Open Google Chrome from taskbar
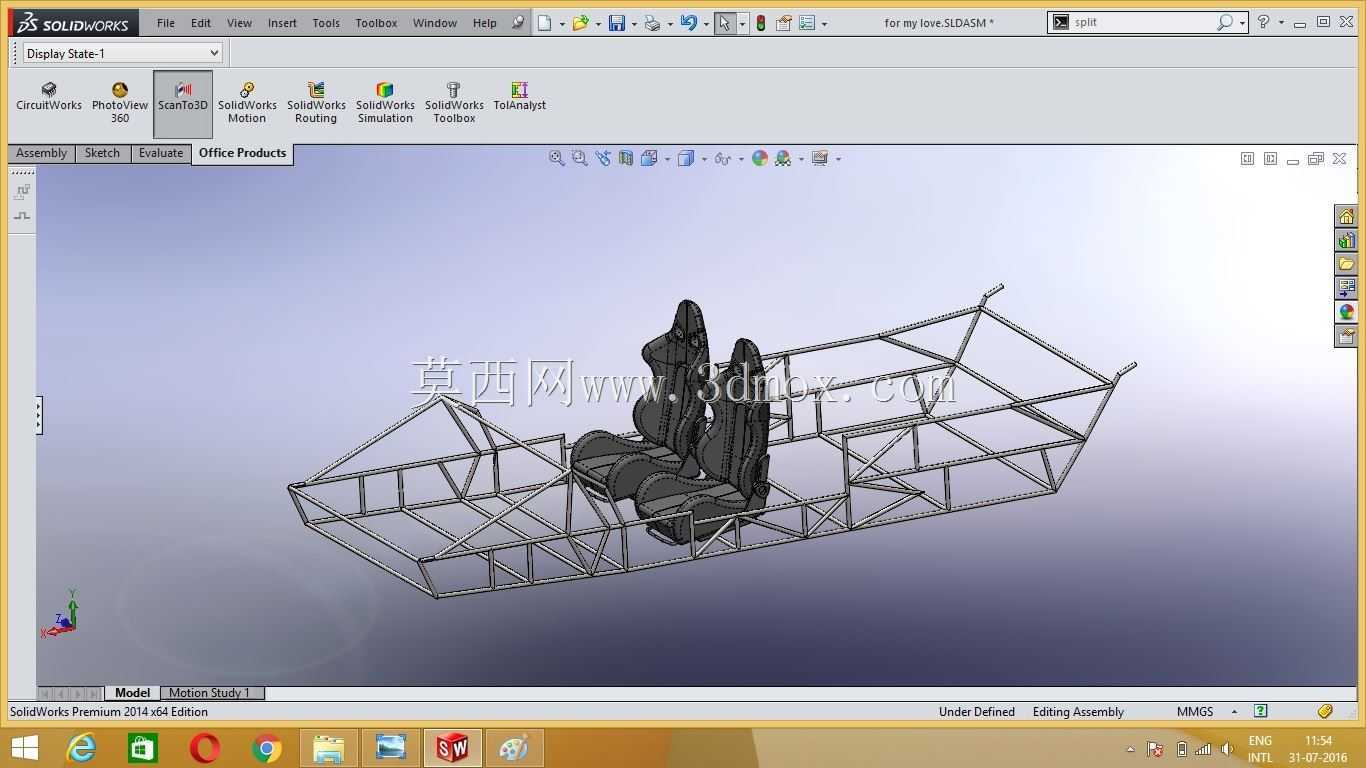The height and width of the screenshot is (768, 1366). coord(266,748)
